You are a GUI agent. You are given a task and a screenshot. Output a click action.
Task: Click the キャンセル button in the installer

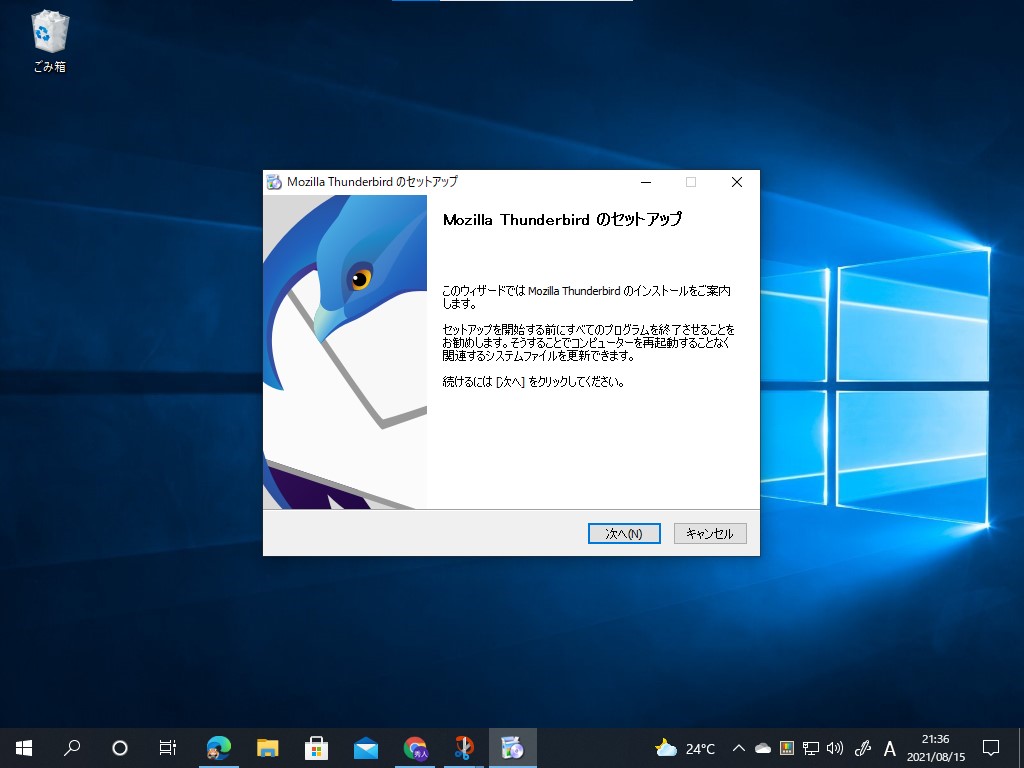710,533
